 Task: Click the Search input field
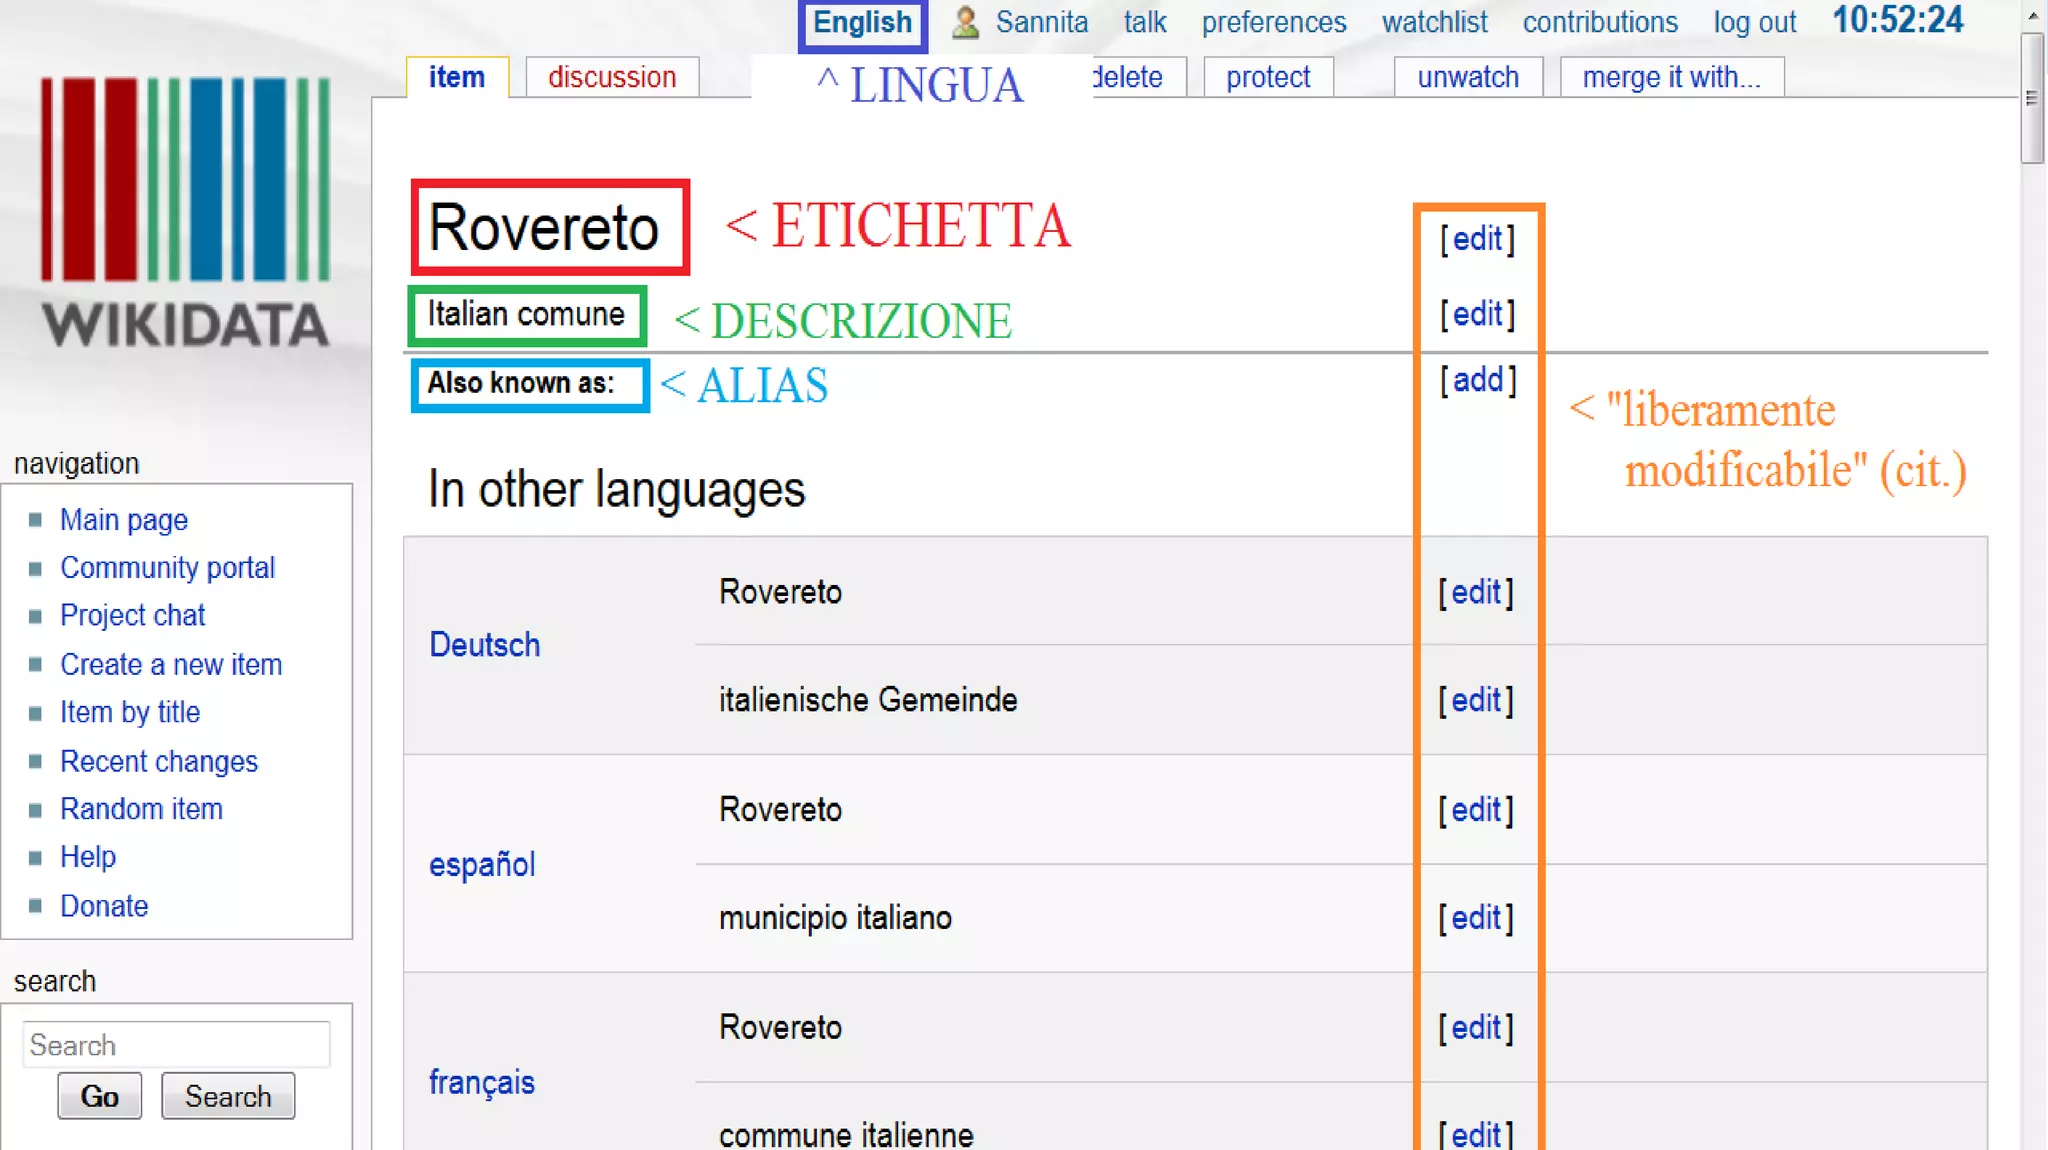[x=176, y=1045]
